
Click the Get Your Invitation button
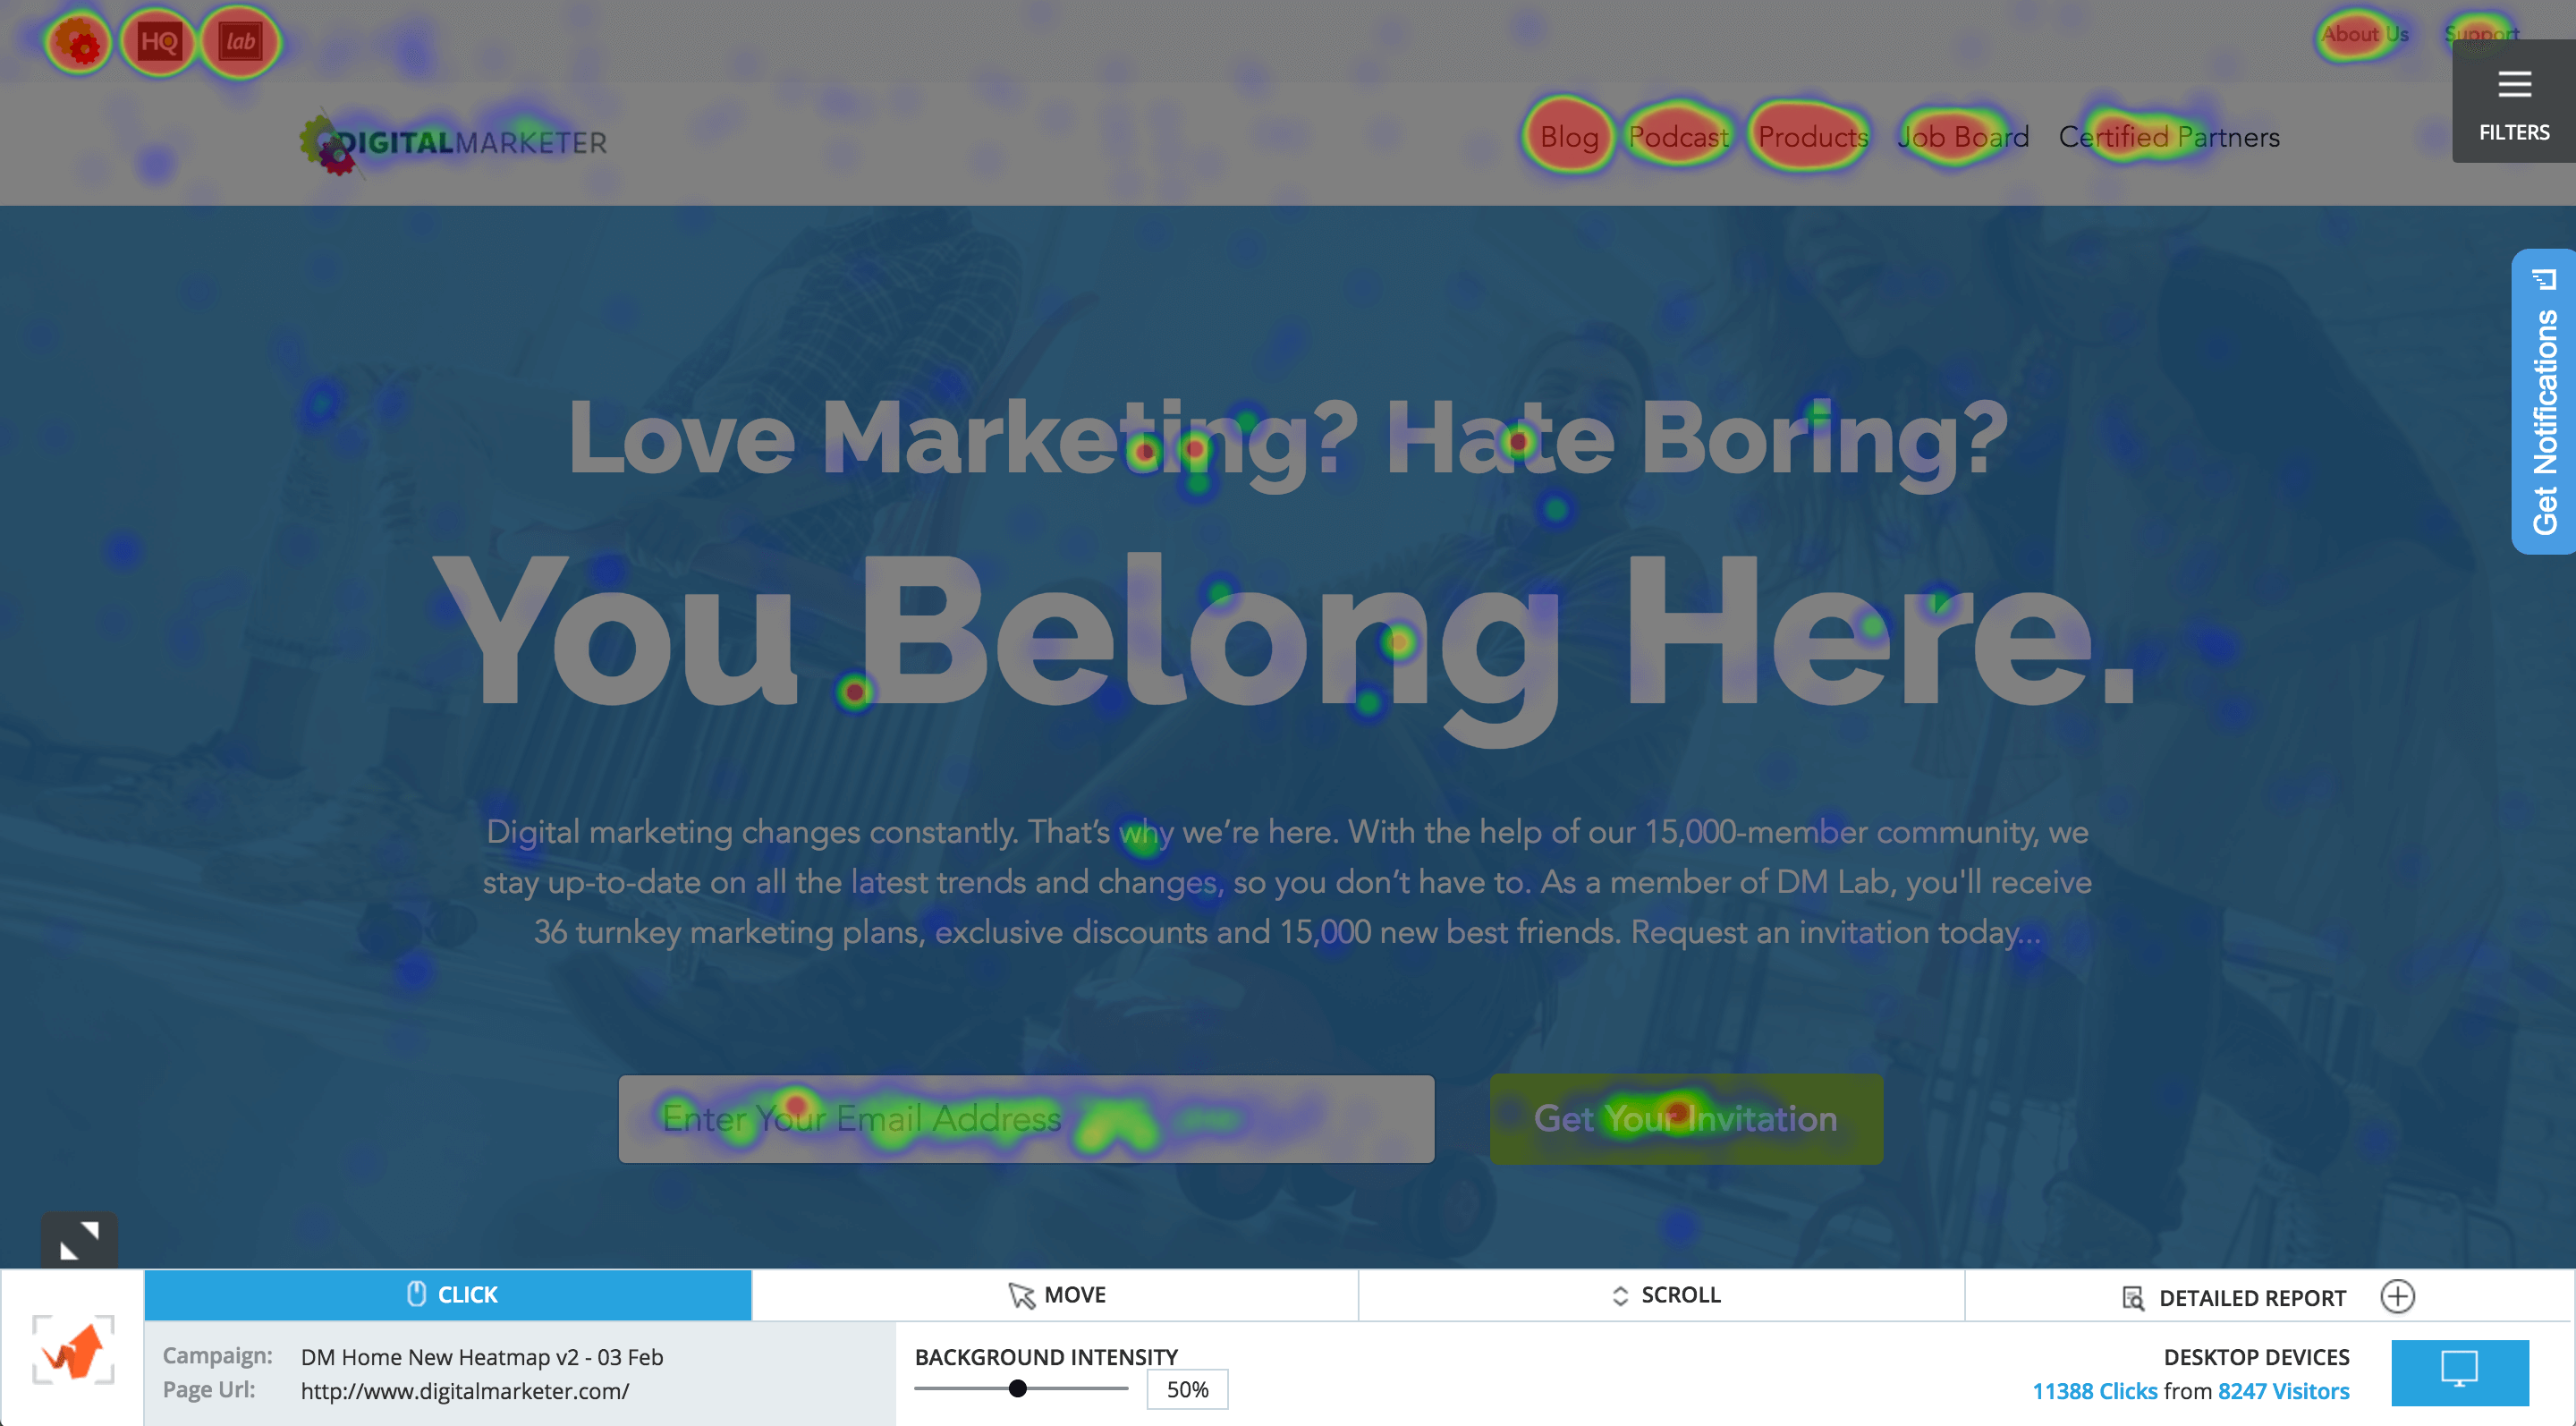click(x=1685, y=1119)
